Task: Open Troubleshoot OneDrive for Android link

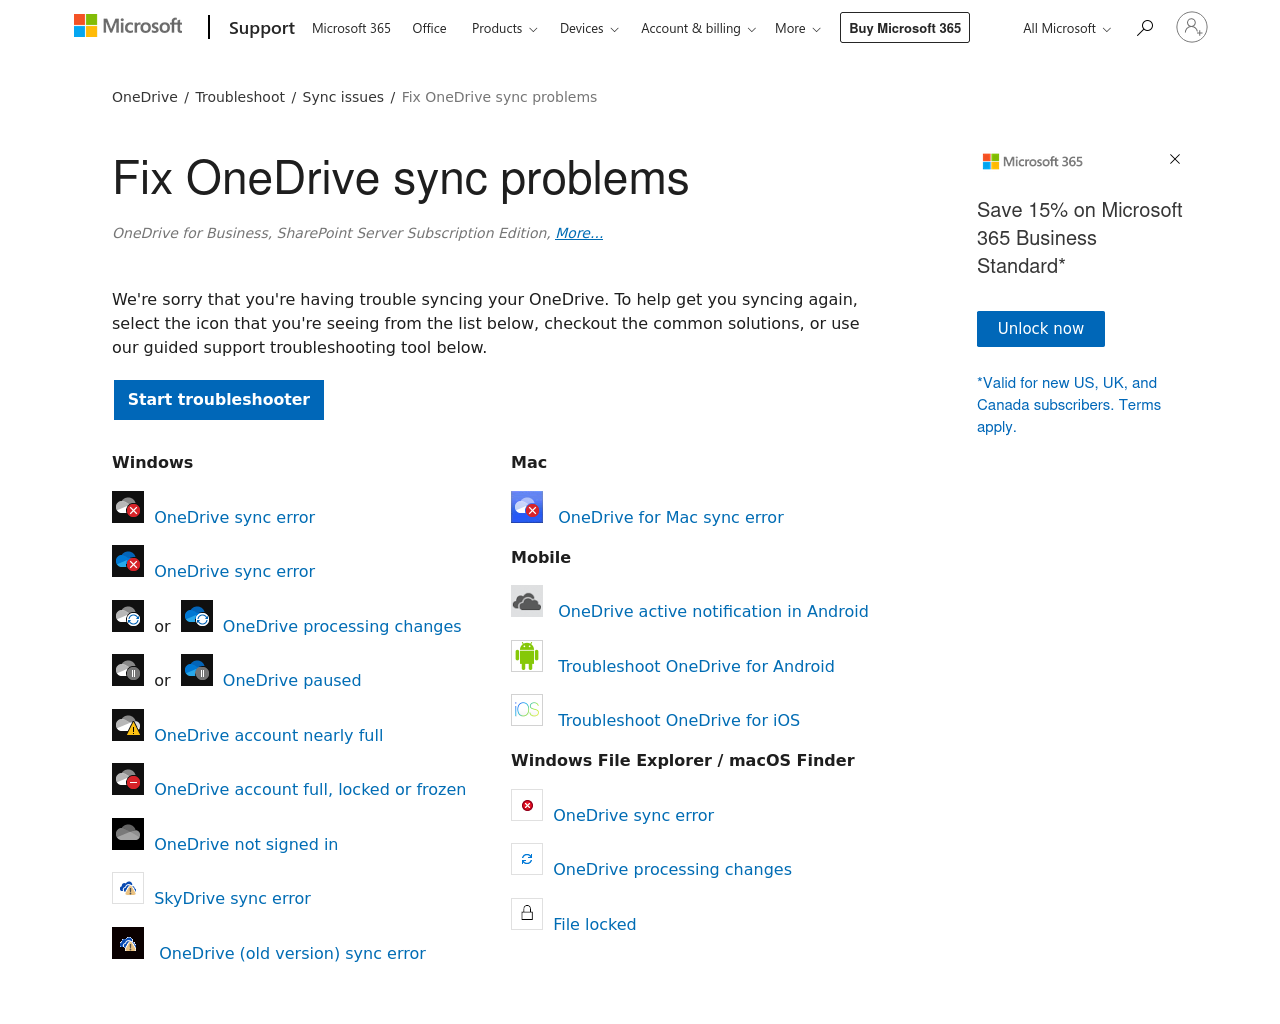Action: click(696, 666)
